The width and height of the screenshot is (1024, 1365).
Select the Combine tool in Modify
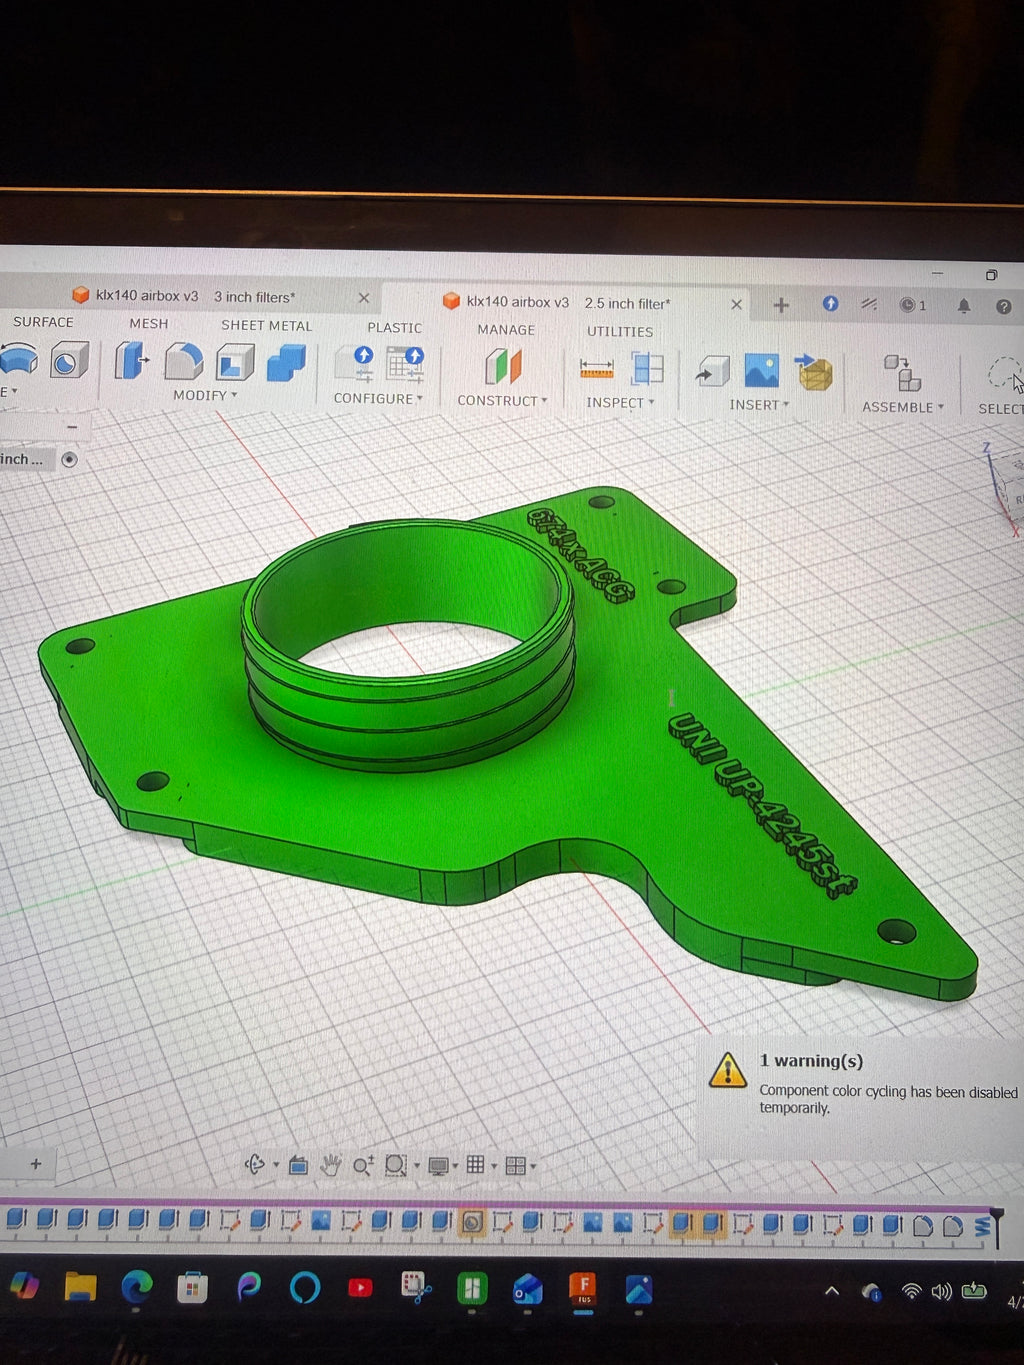(x=286, y=363)
